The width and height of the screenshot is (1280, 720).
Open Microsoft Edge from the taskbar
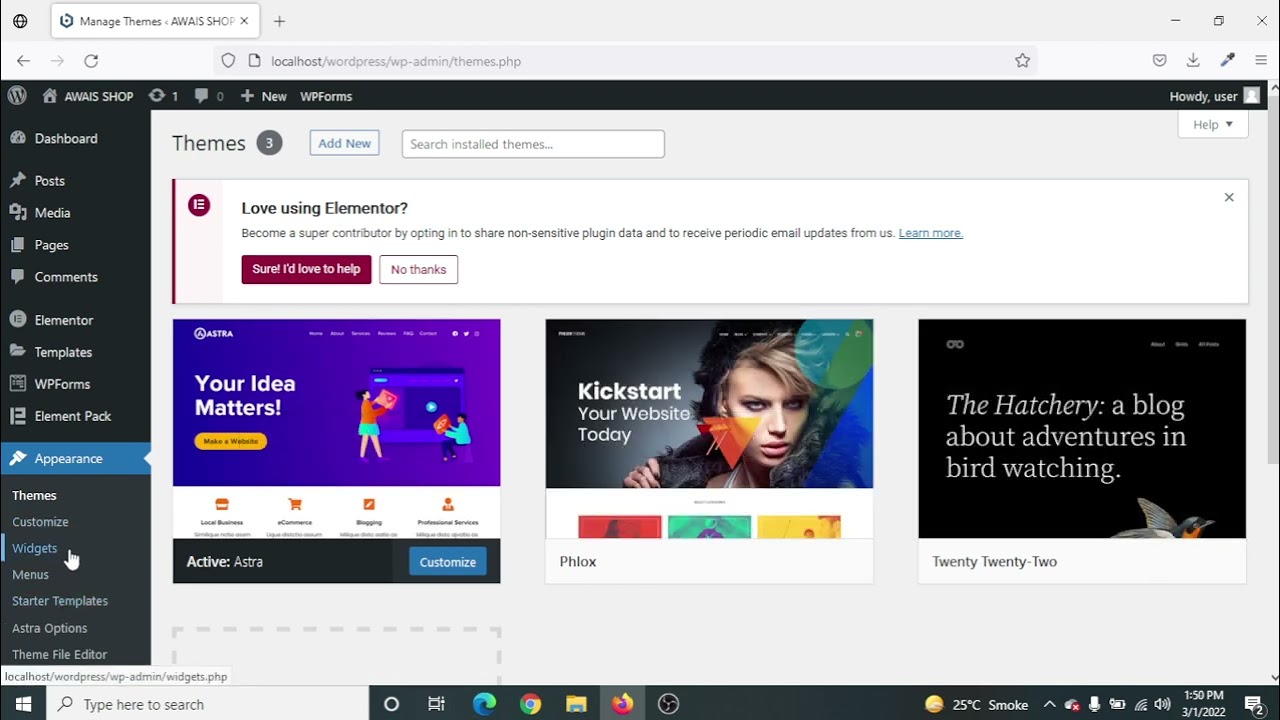click(484, 704)
